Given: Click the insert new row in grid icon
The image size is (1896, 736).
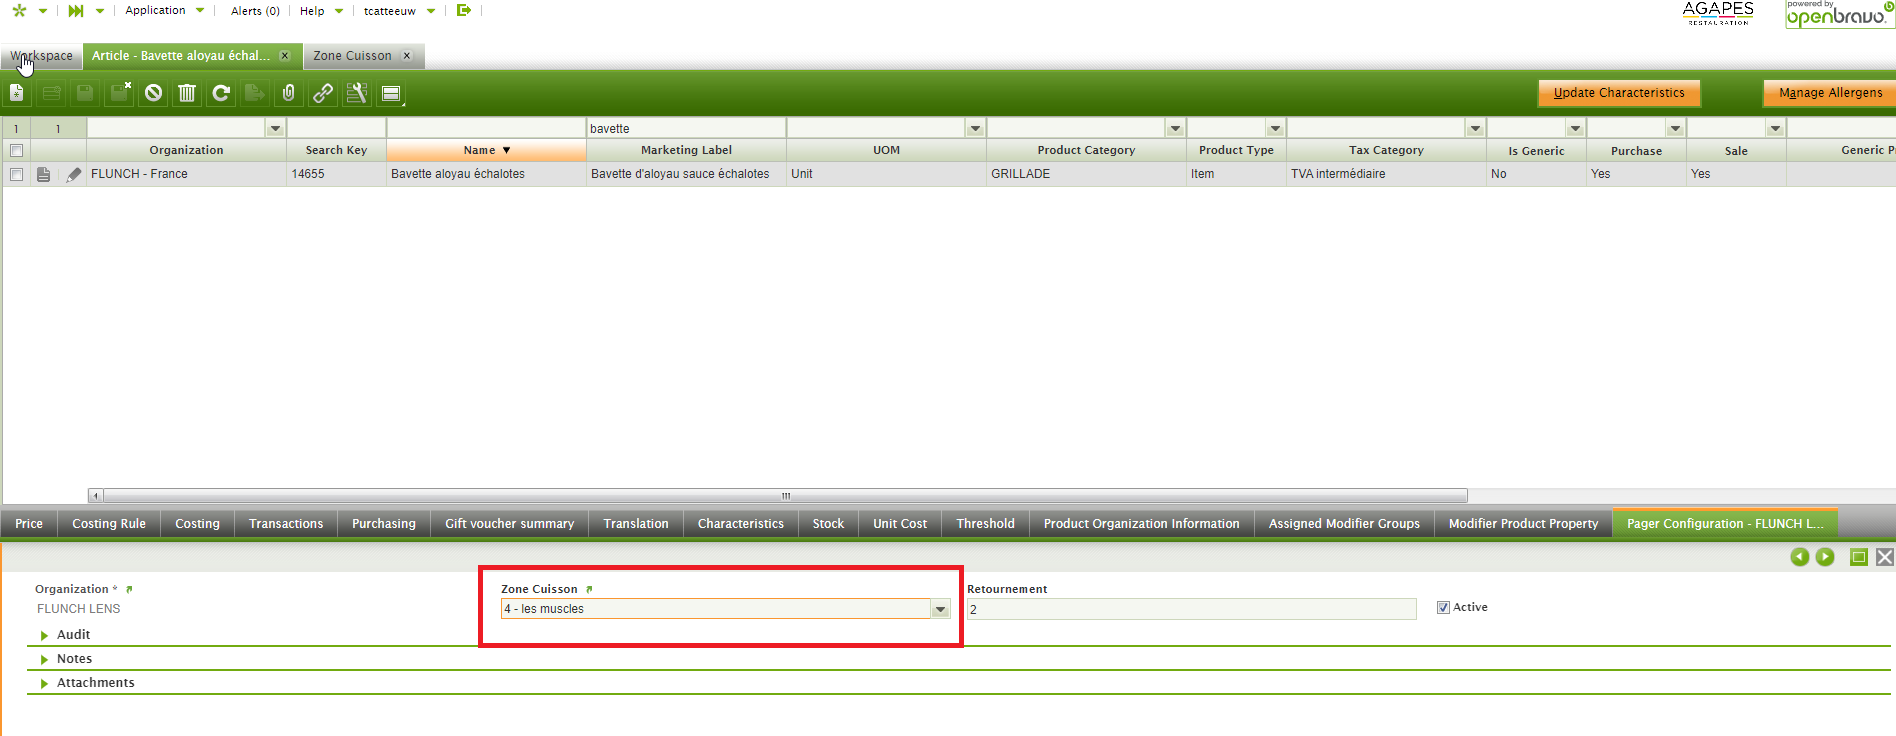Looking at the screenshot, I should coord(51,93).
